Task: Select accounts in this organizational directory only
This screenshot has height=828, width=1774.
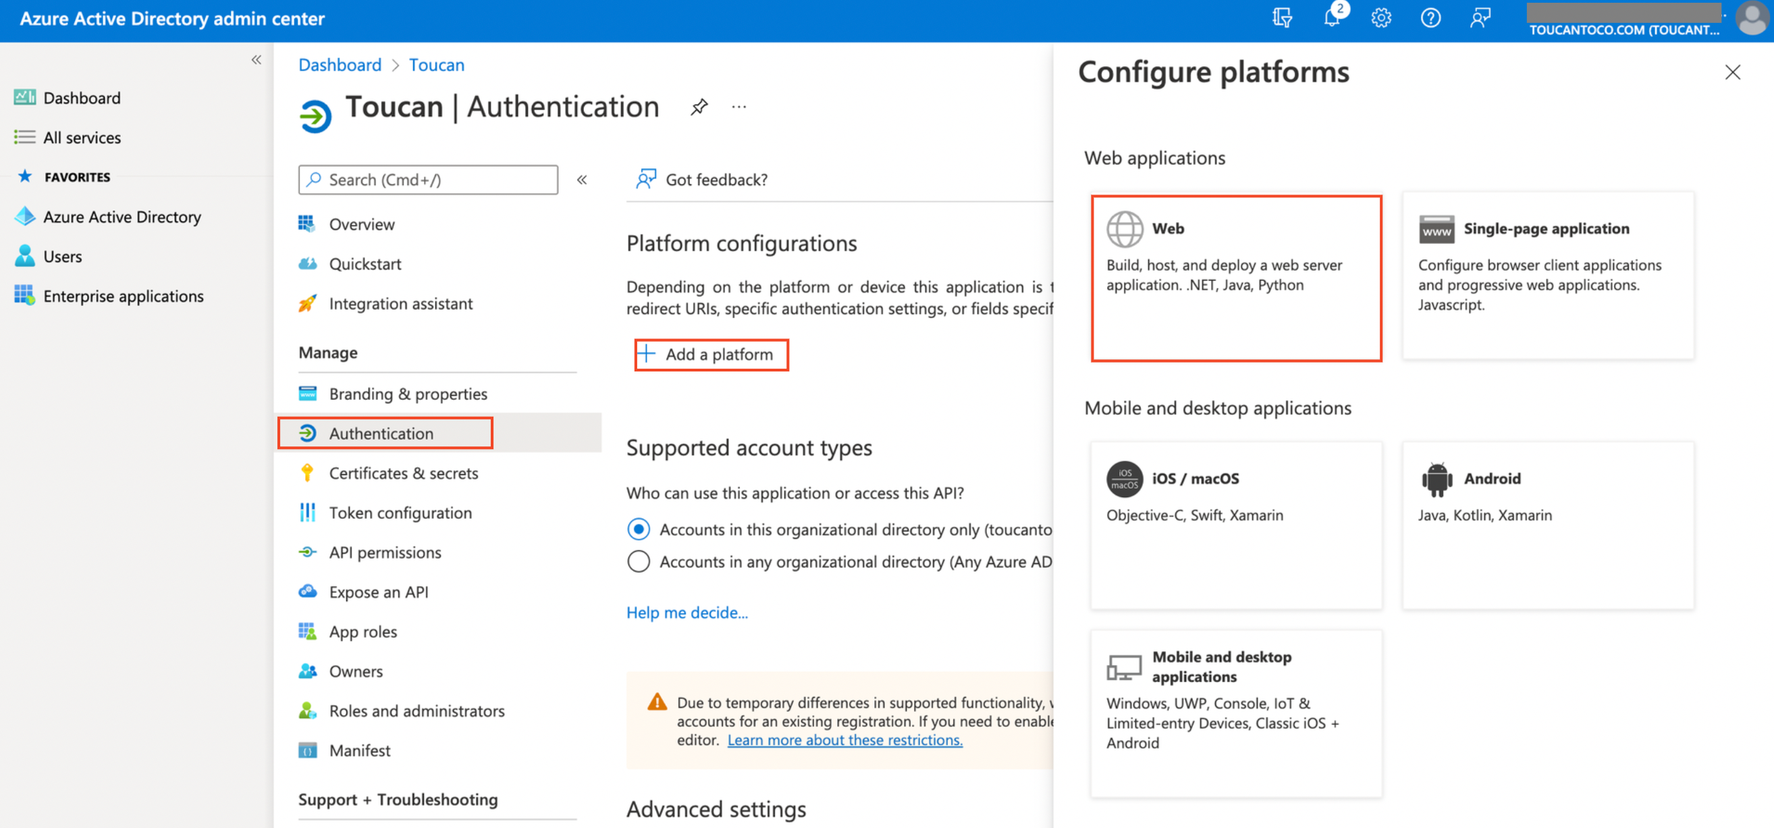Action: click(638, 529)
